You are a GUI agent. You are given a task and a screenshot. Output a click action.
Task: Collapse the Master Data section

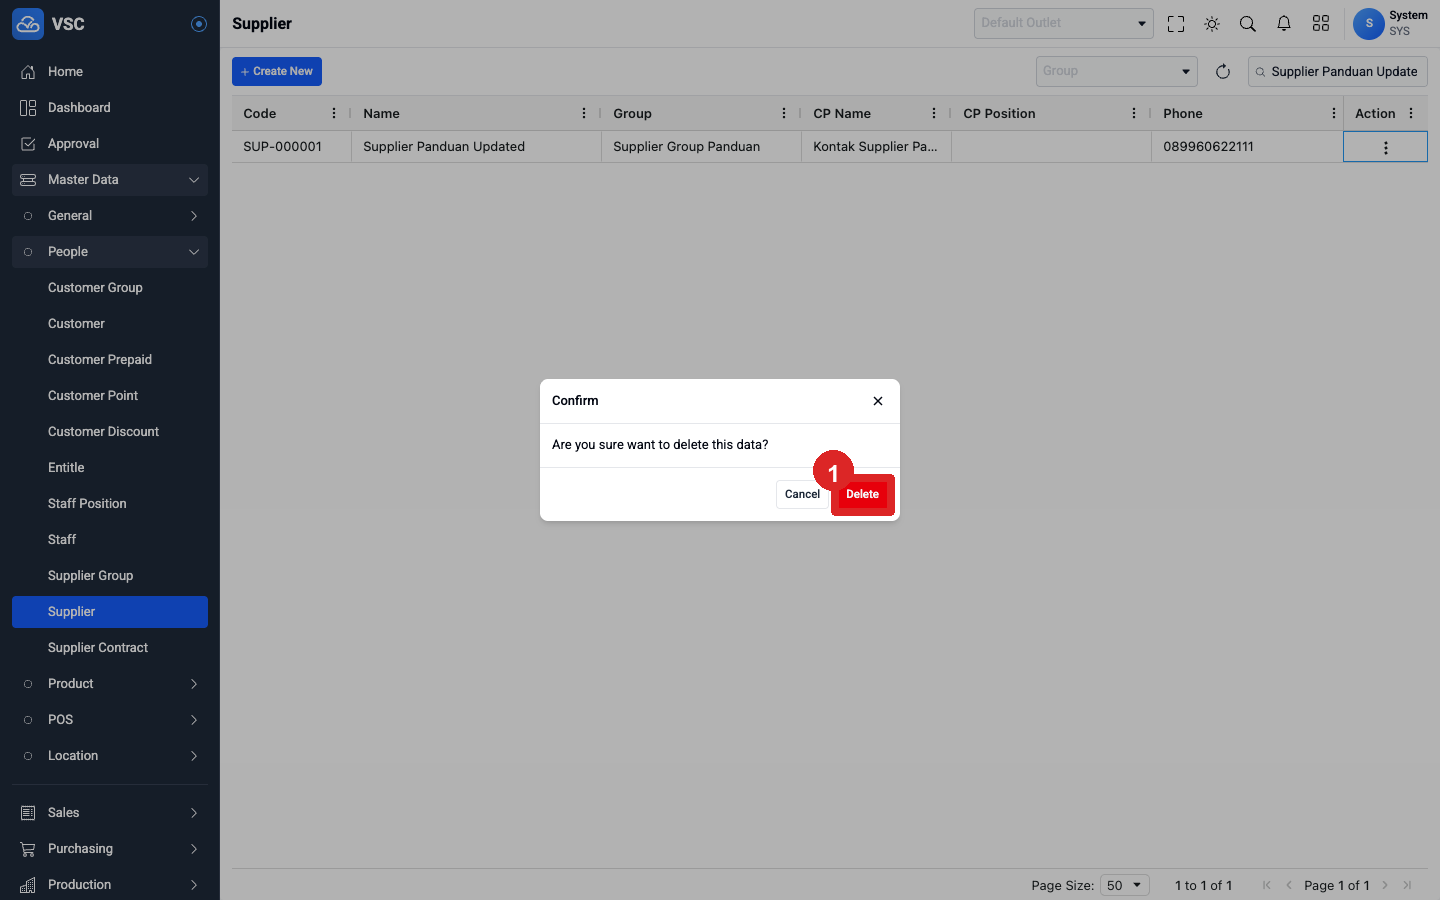click(x=110, y=180)
